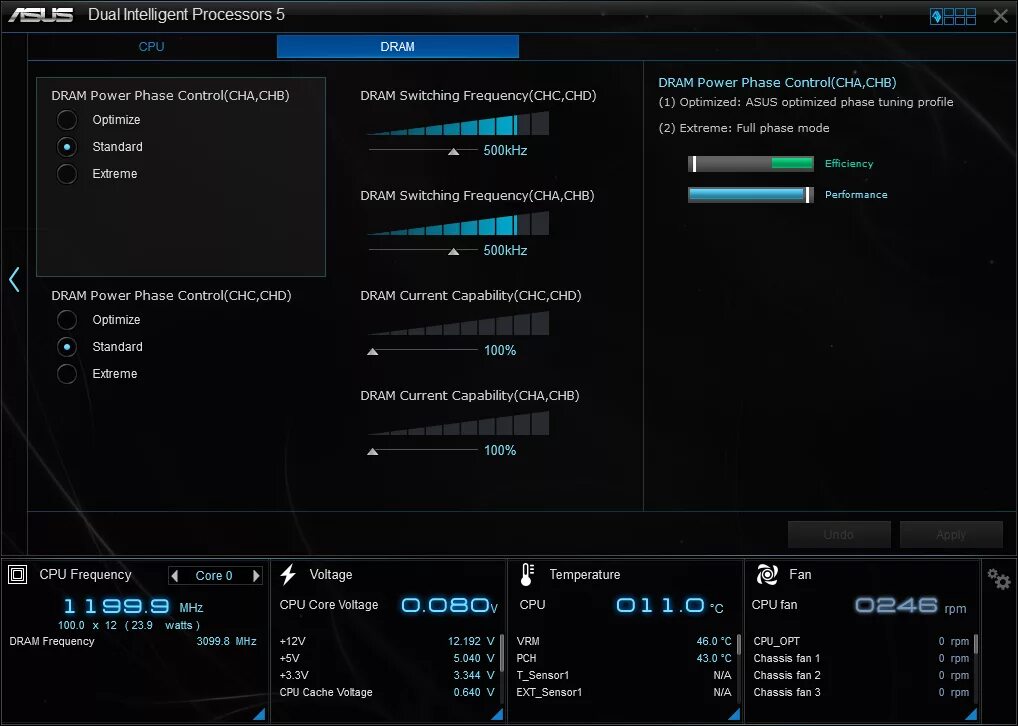Click the +12V voltage row
Viewport: 1018px width, 726px height.
[387, 642]
